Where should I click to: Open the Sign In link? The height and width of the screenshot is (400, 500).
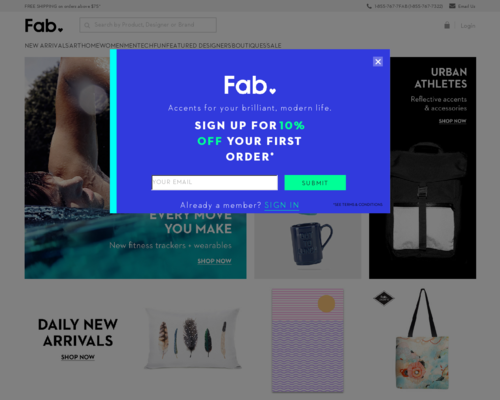(282, 205)
